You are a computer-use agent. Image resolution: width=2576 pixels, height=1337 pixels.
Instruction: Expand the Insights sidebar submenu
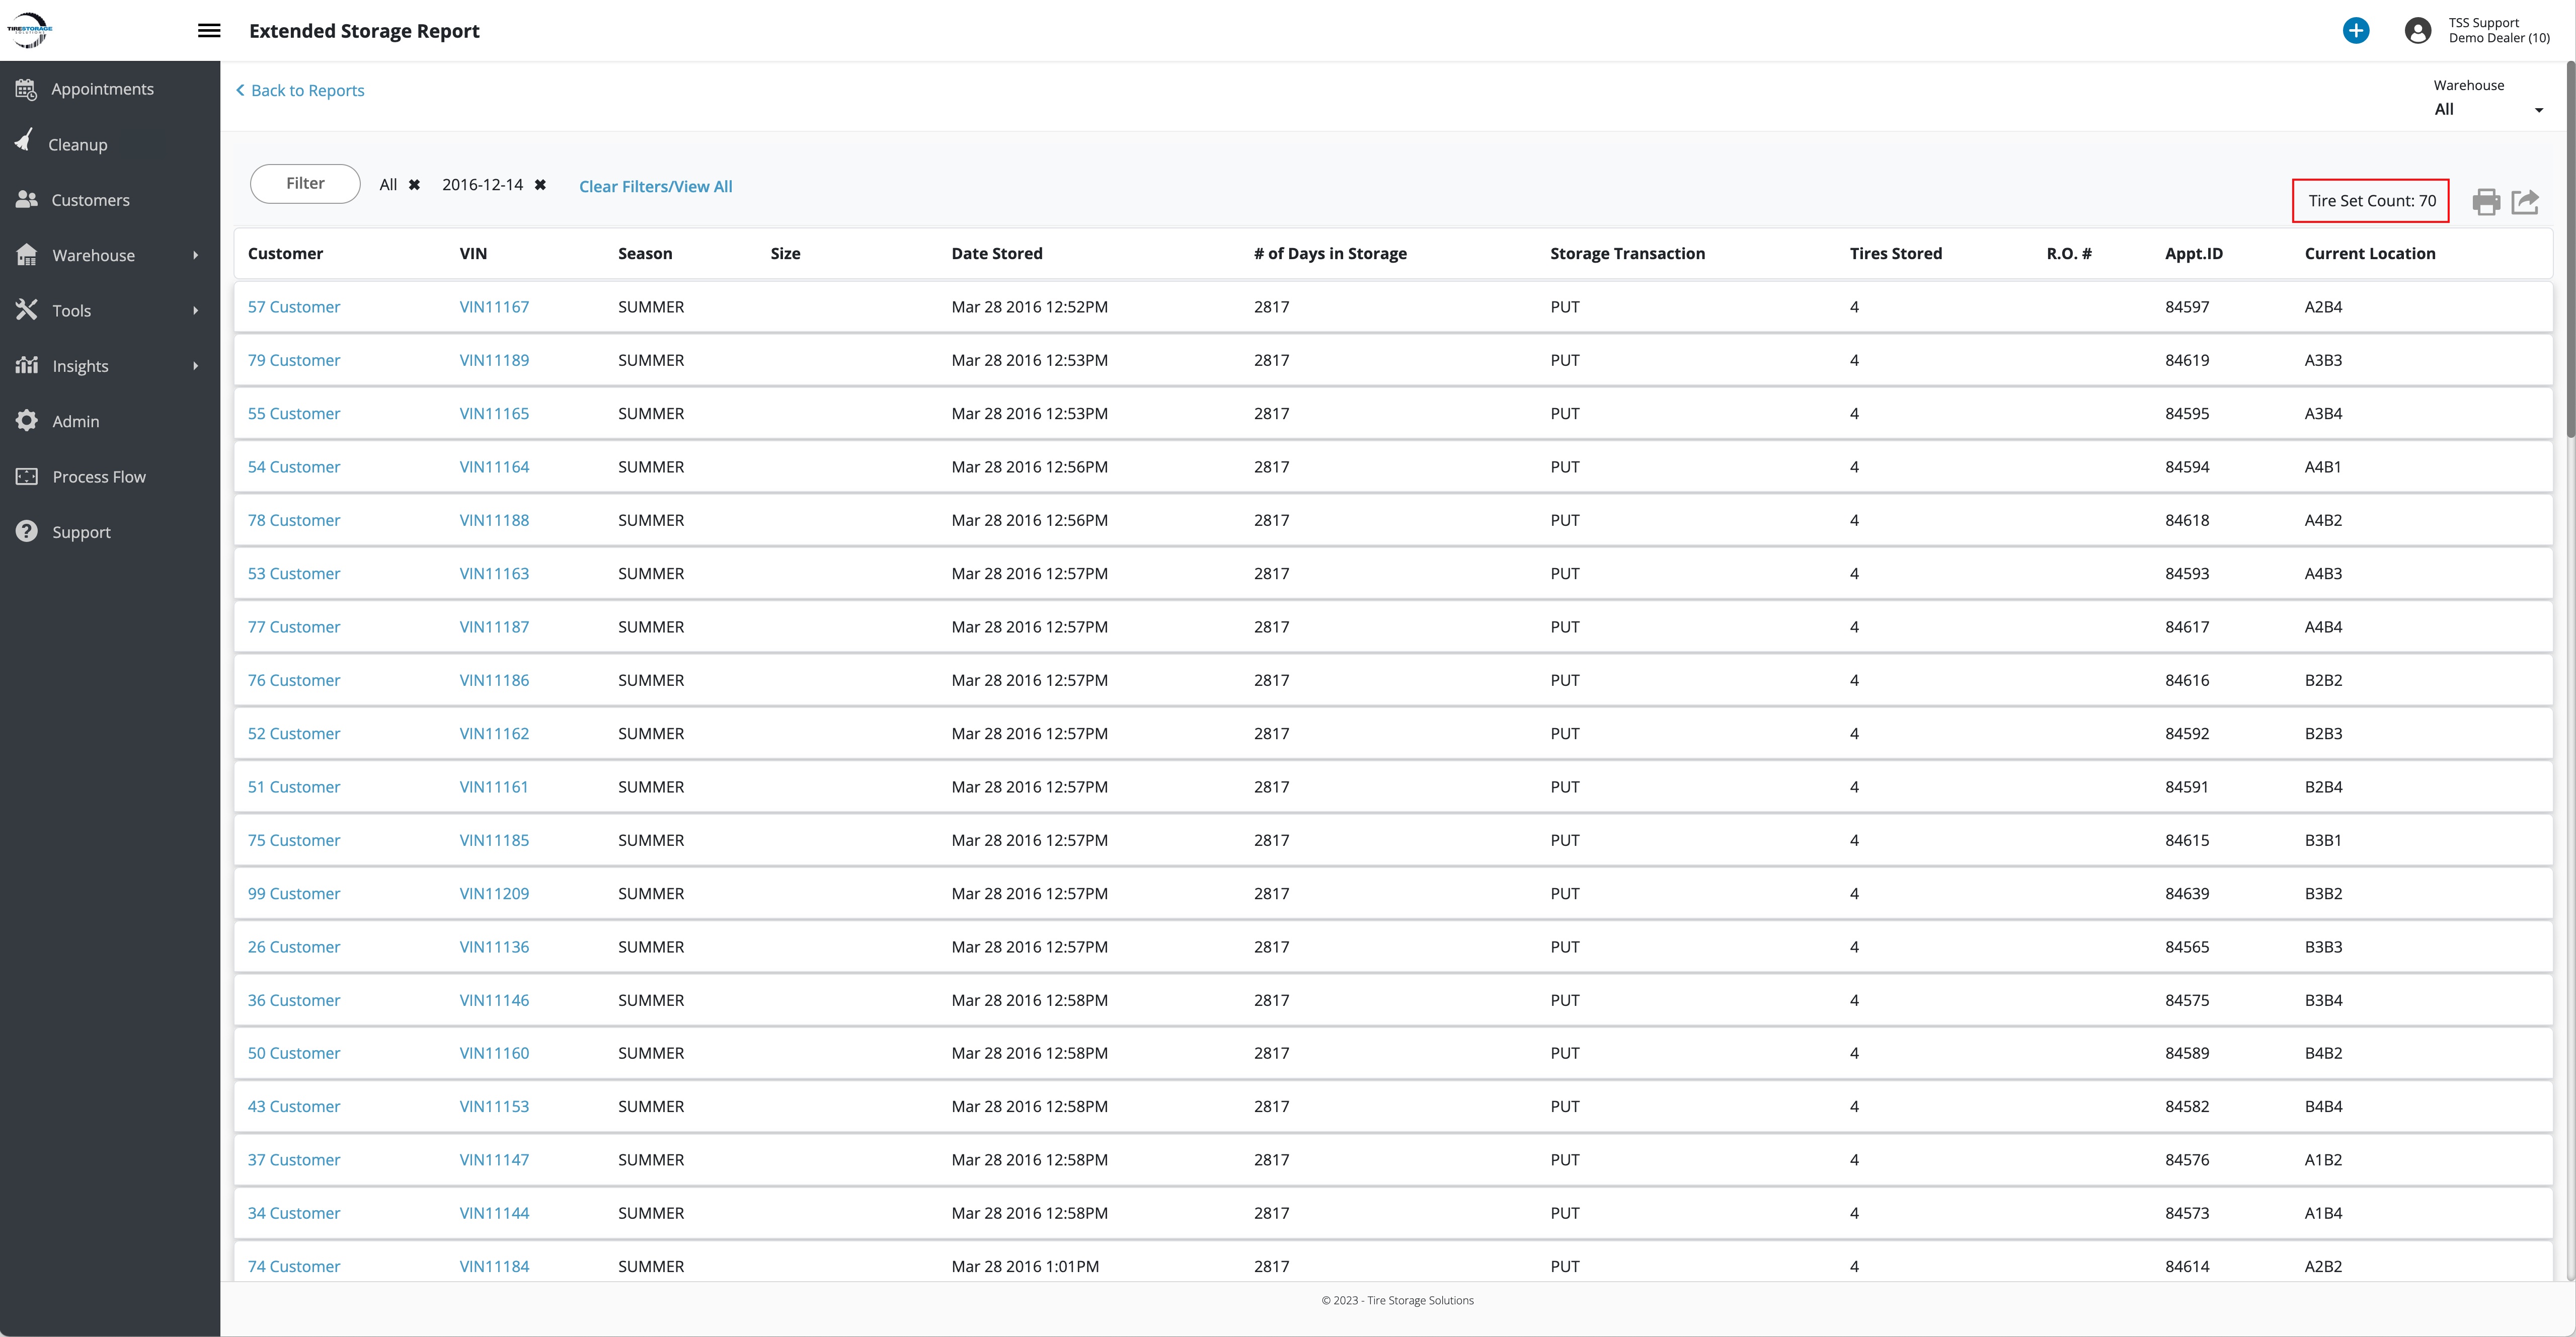pos(195,366)
